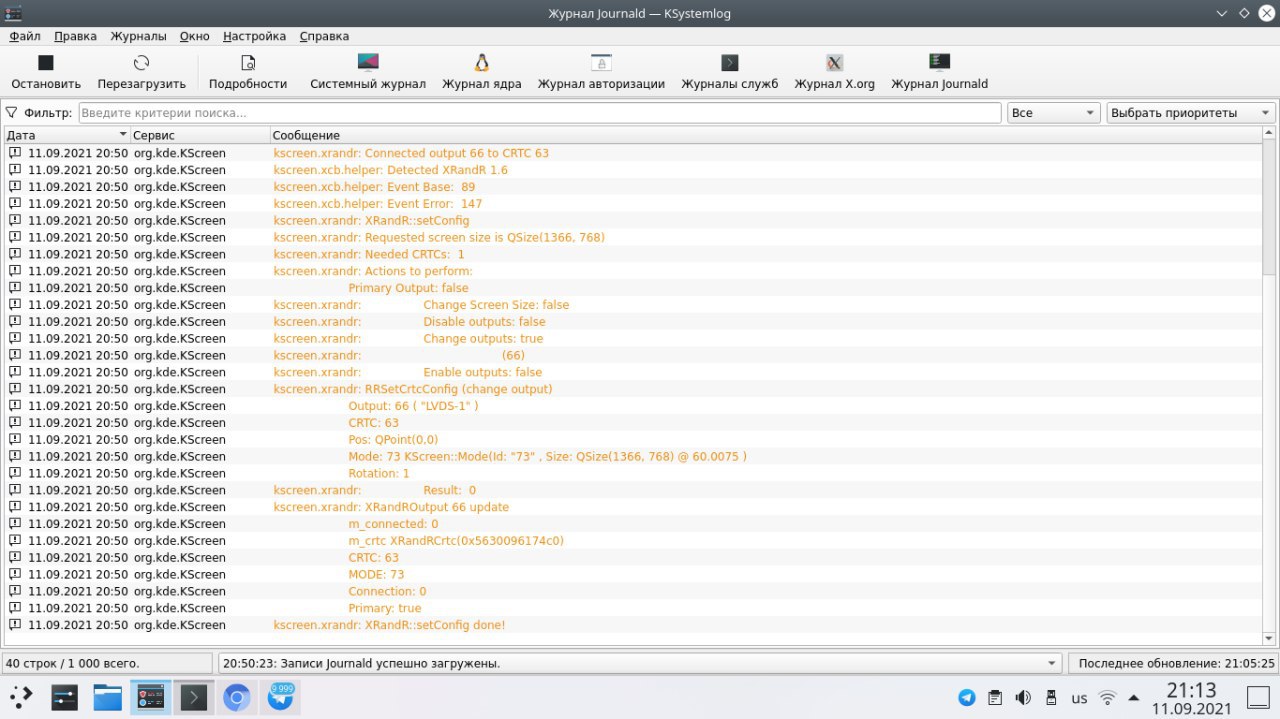
Task: Click Сообщение column header
Action: click(766, 135)
